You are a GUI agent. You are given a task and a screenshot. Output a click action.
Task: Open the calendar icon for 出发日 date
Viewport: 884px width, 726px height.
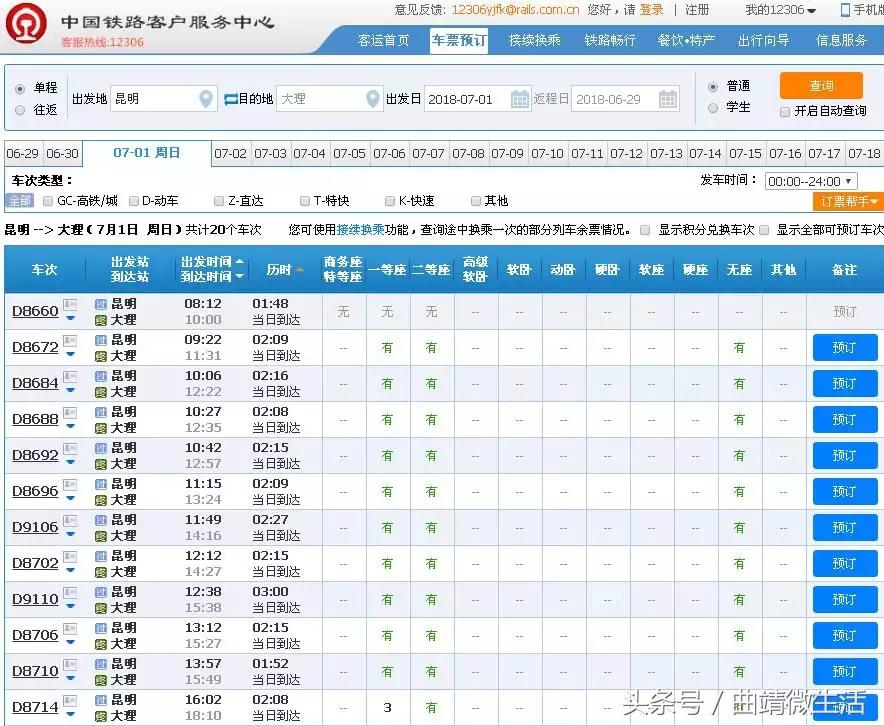521,100
